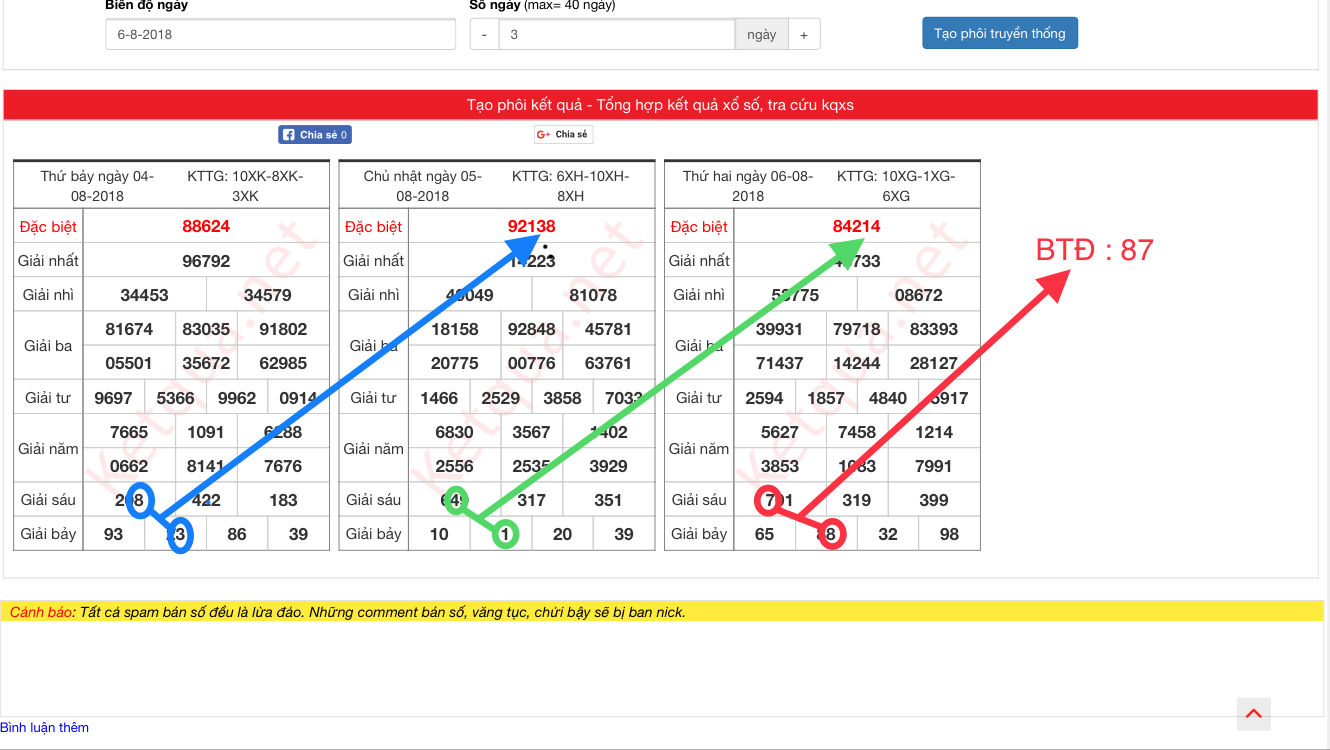1330x750 pixels.
Task: Select special prize number 88624
Action: click(206, 226)
